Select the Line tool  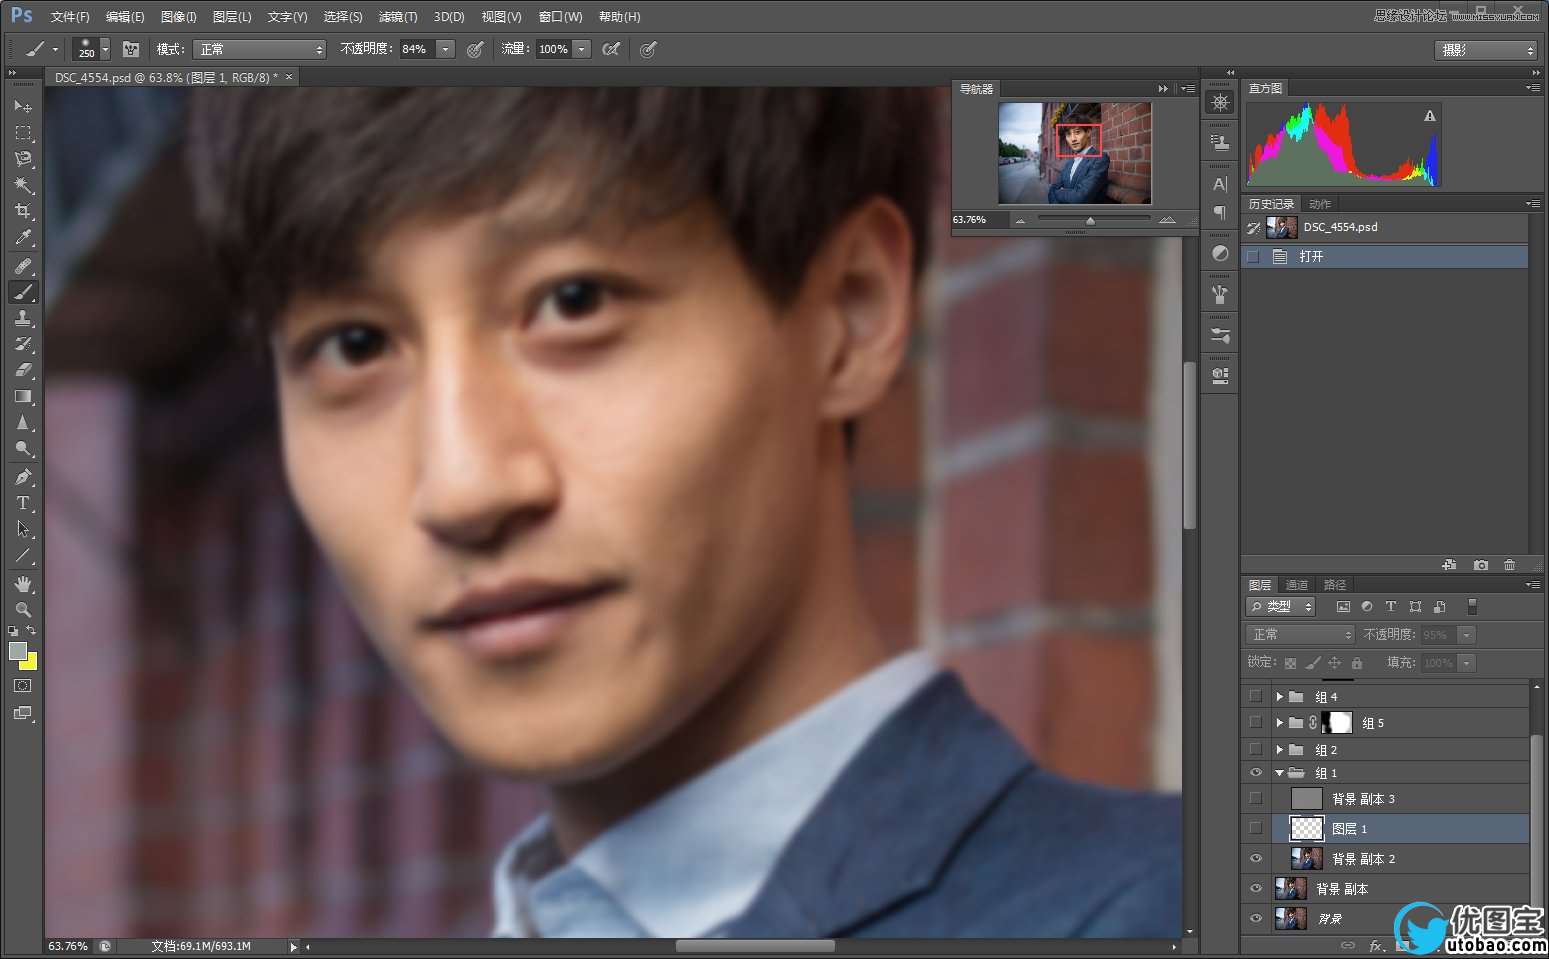(x=23, y=555)
